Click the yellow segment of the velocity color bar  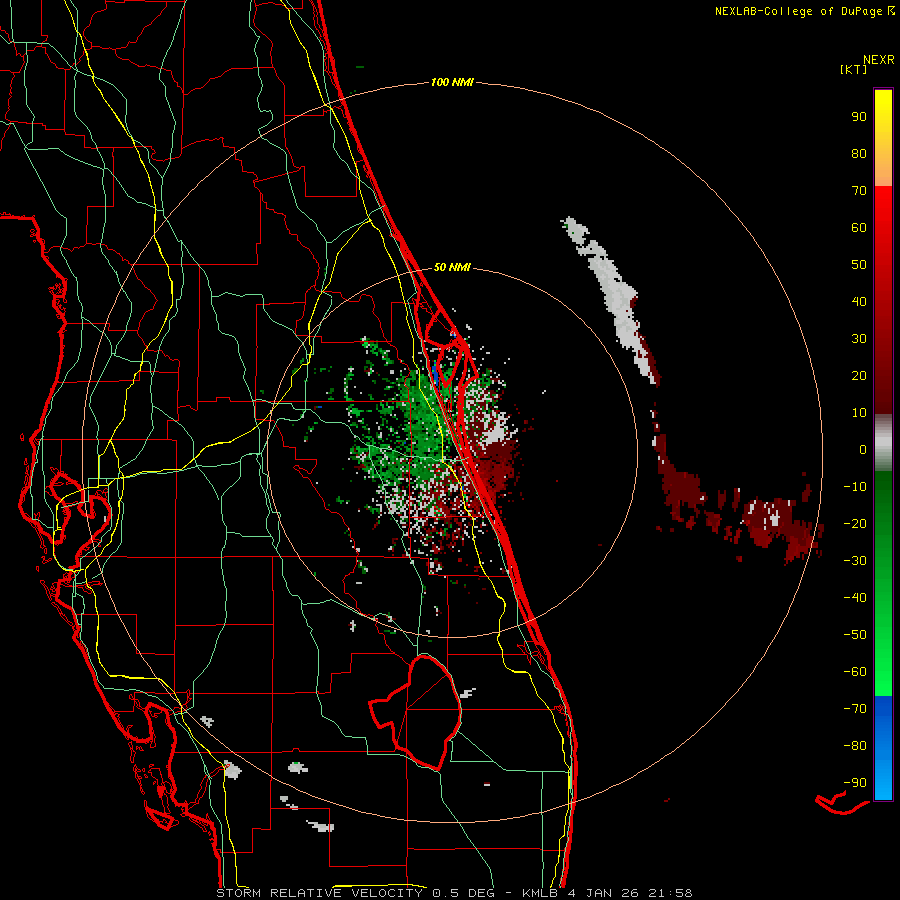click(883, 138)
